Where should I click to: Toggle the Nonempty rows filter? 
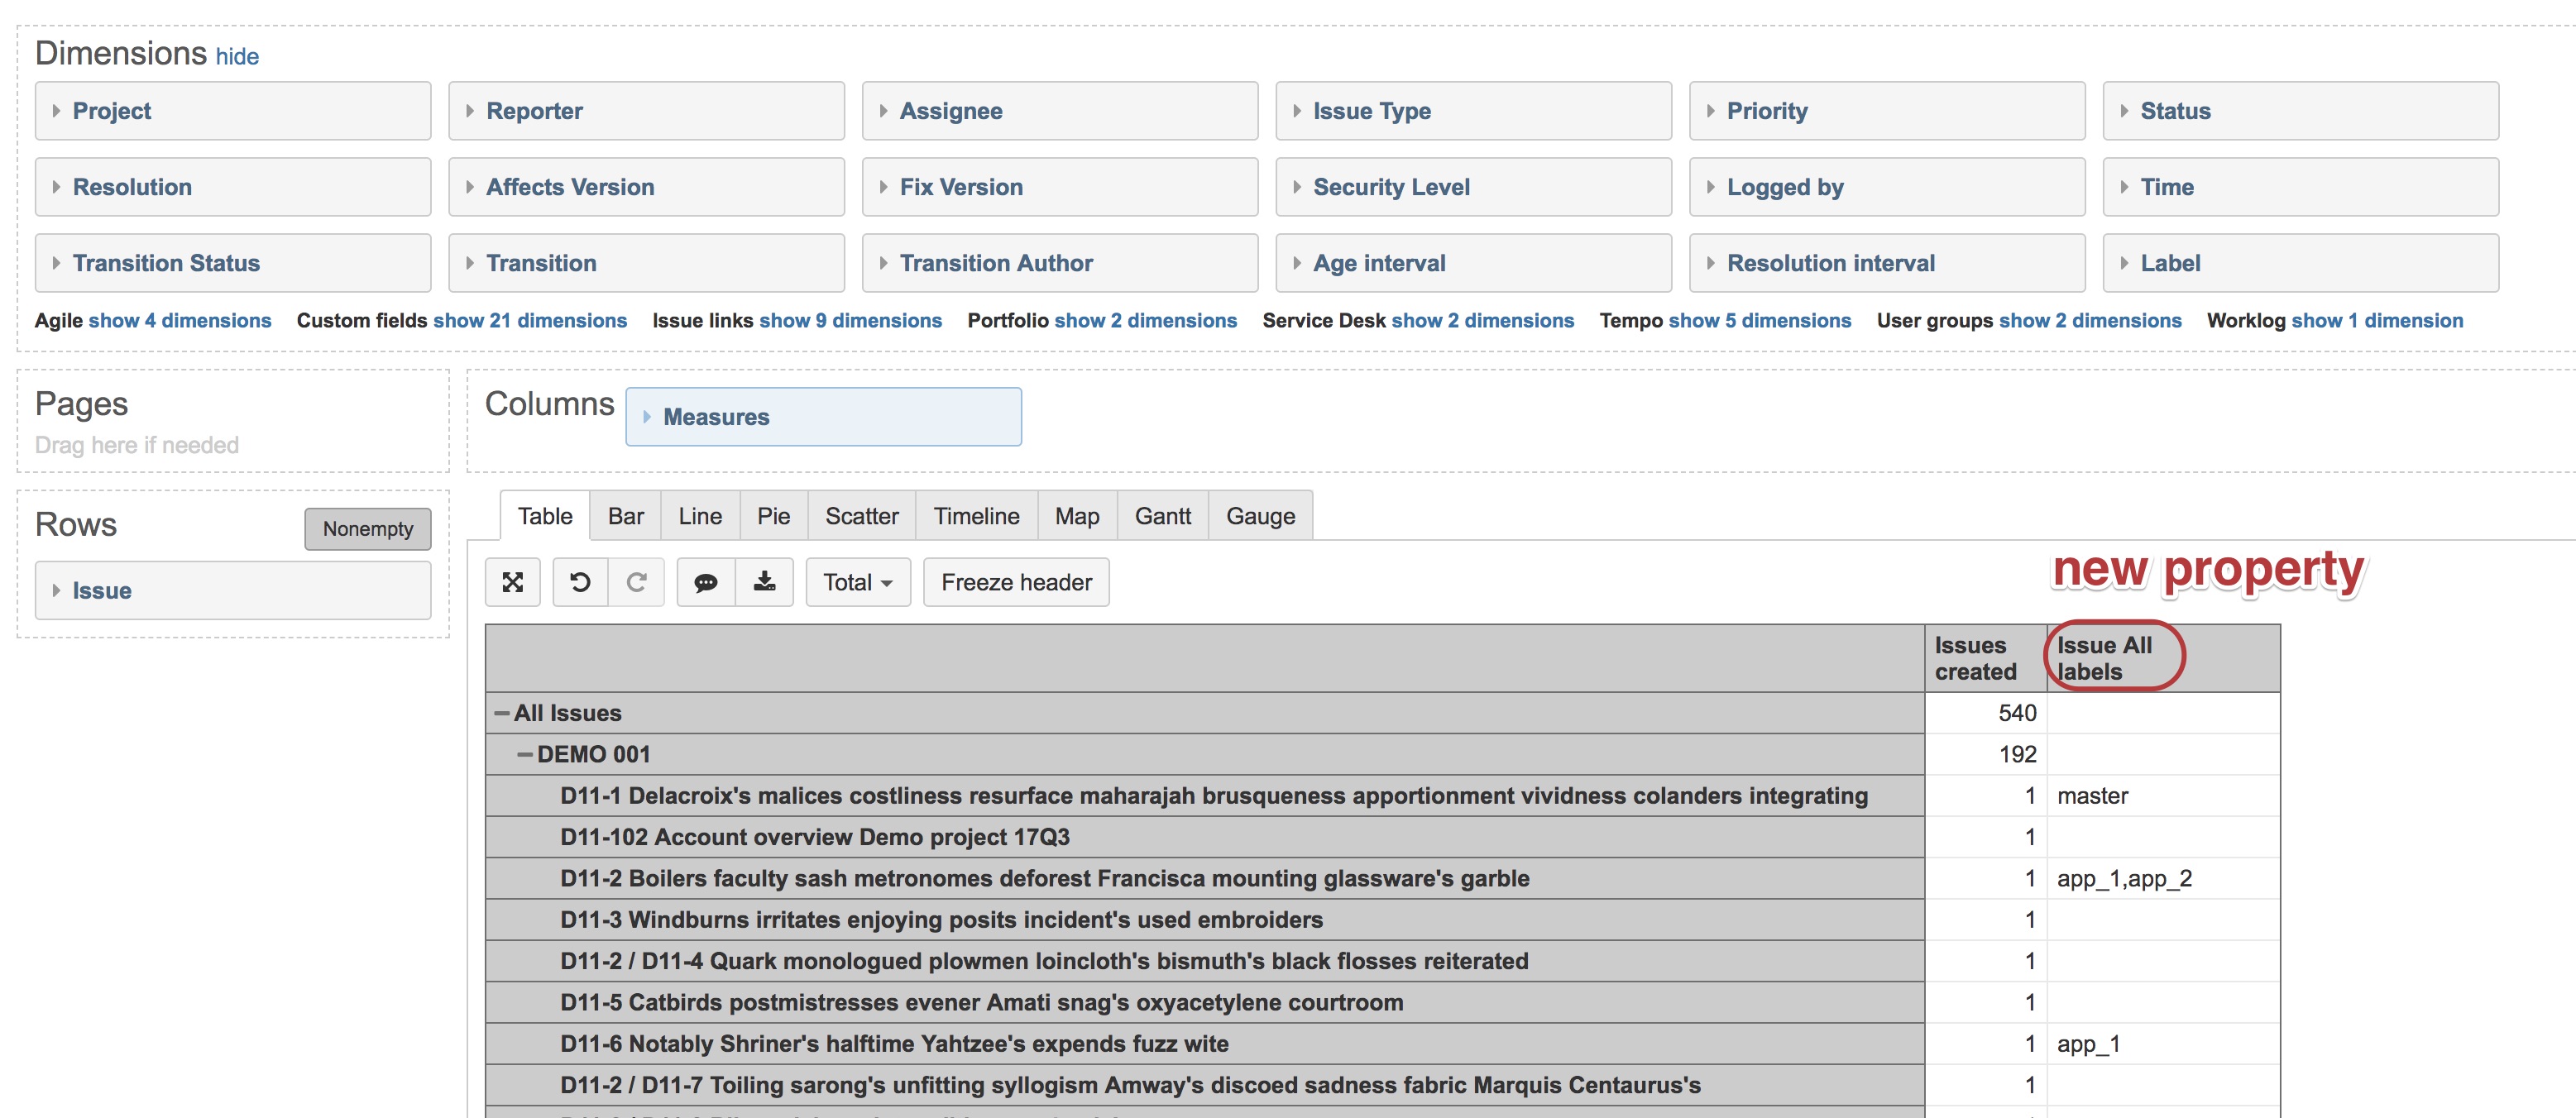[367, 529]
